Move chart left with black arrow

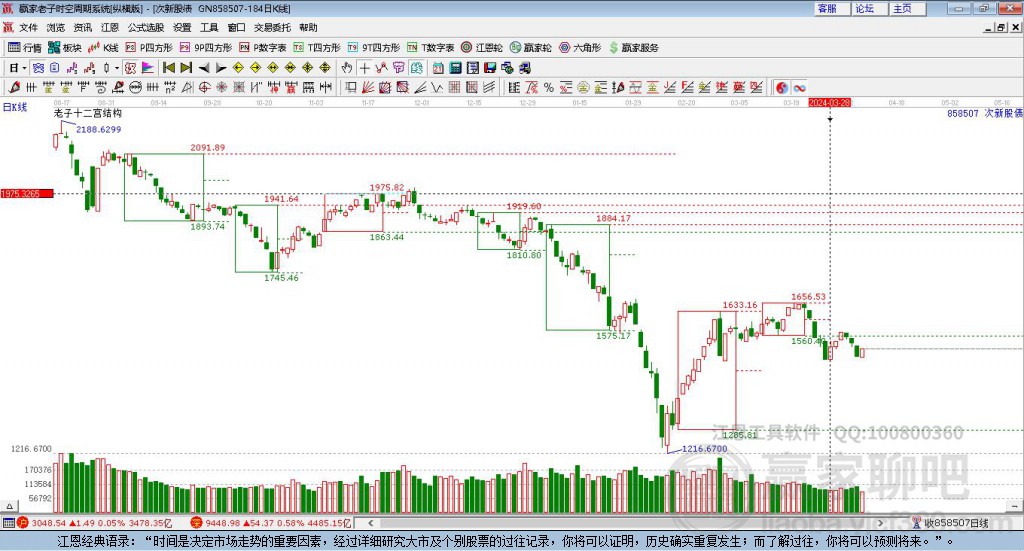204,68
